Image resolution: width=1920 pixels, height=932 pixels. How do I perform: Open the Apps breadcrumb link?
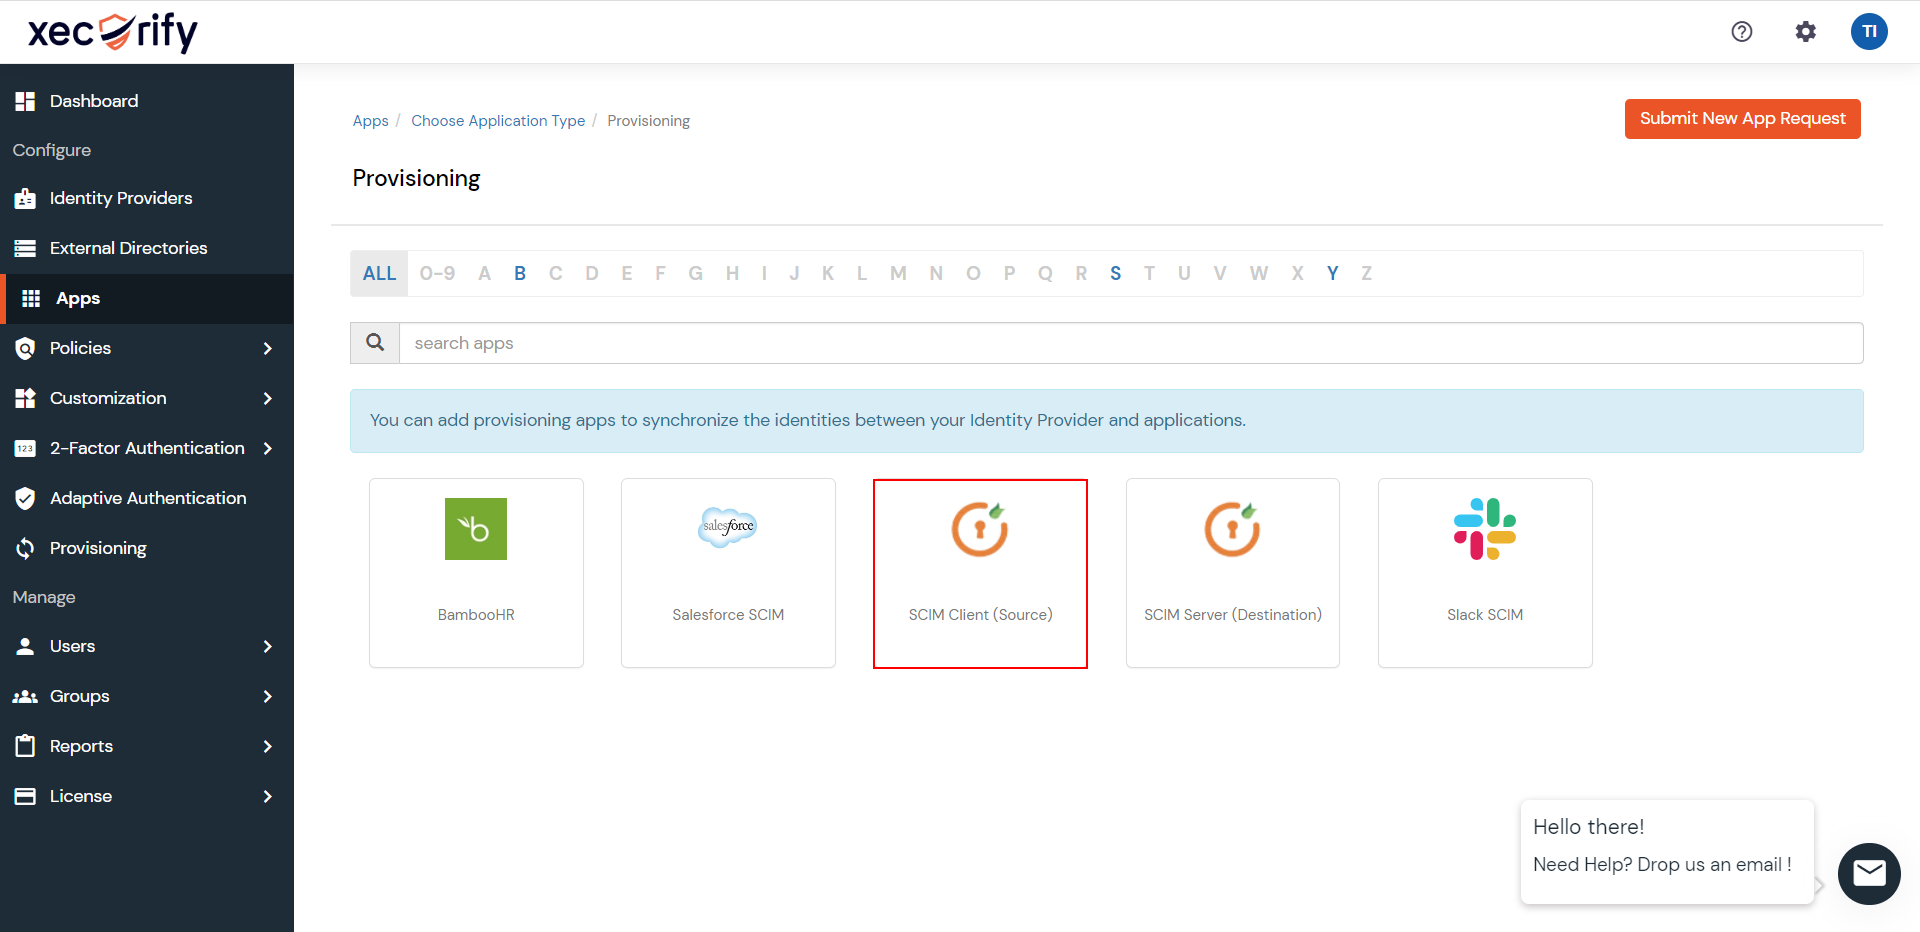point(370,120)
